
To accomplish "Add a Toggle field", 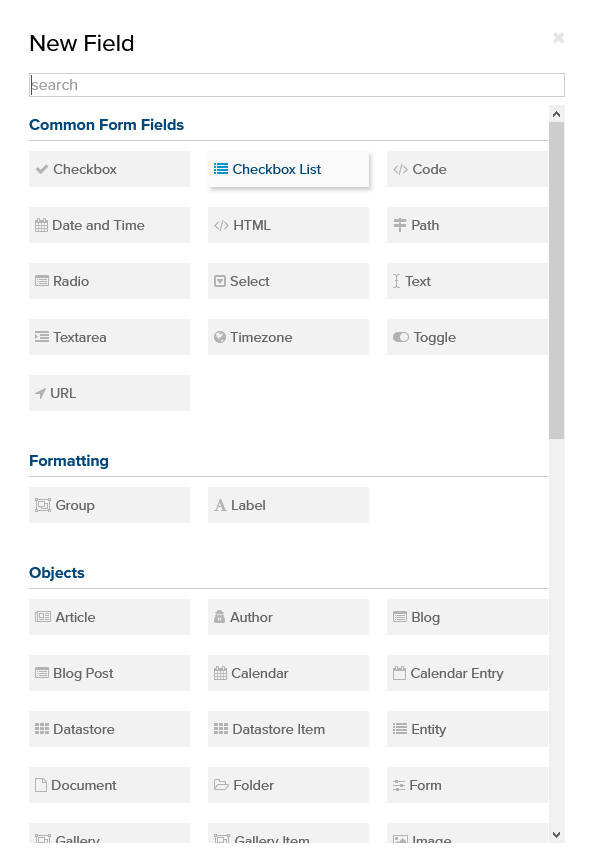I will [x=467, y=337].
